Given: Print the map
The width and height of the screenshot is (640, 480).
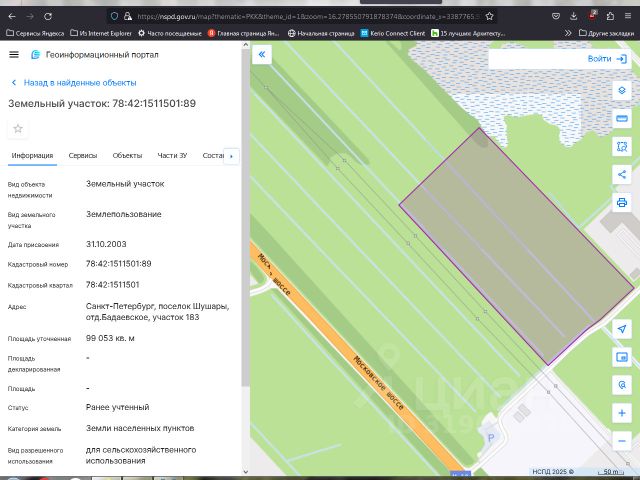Looking at the screenshot, I should pos(622,202).
